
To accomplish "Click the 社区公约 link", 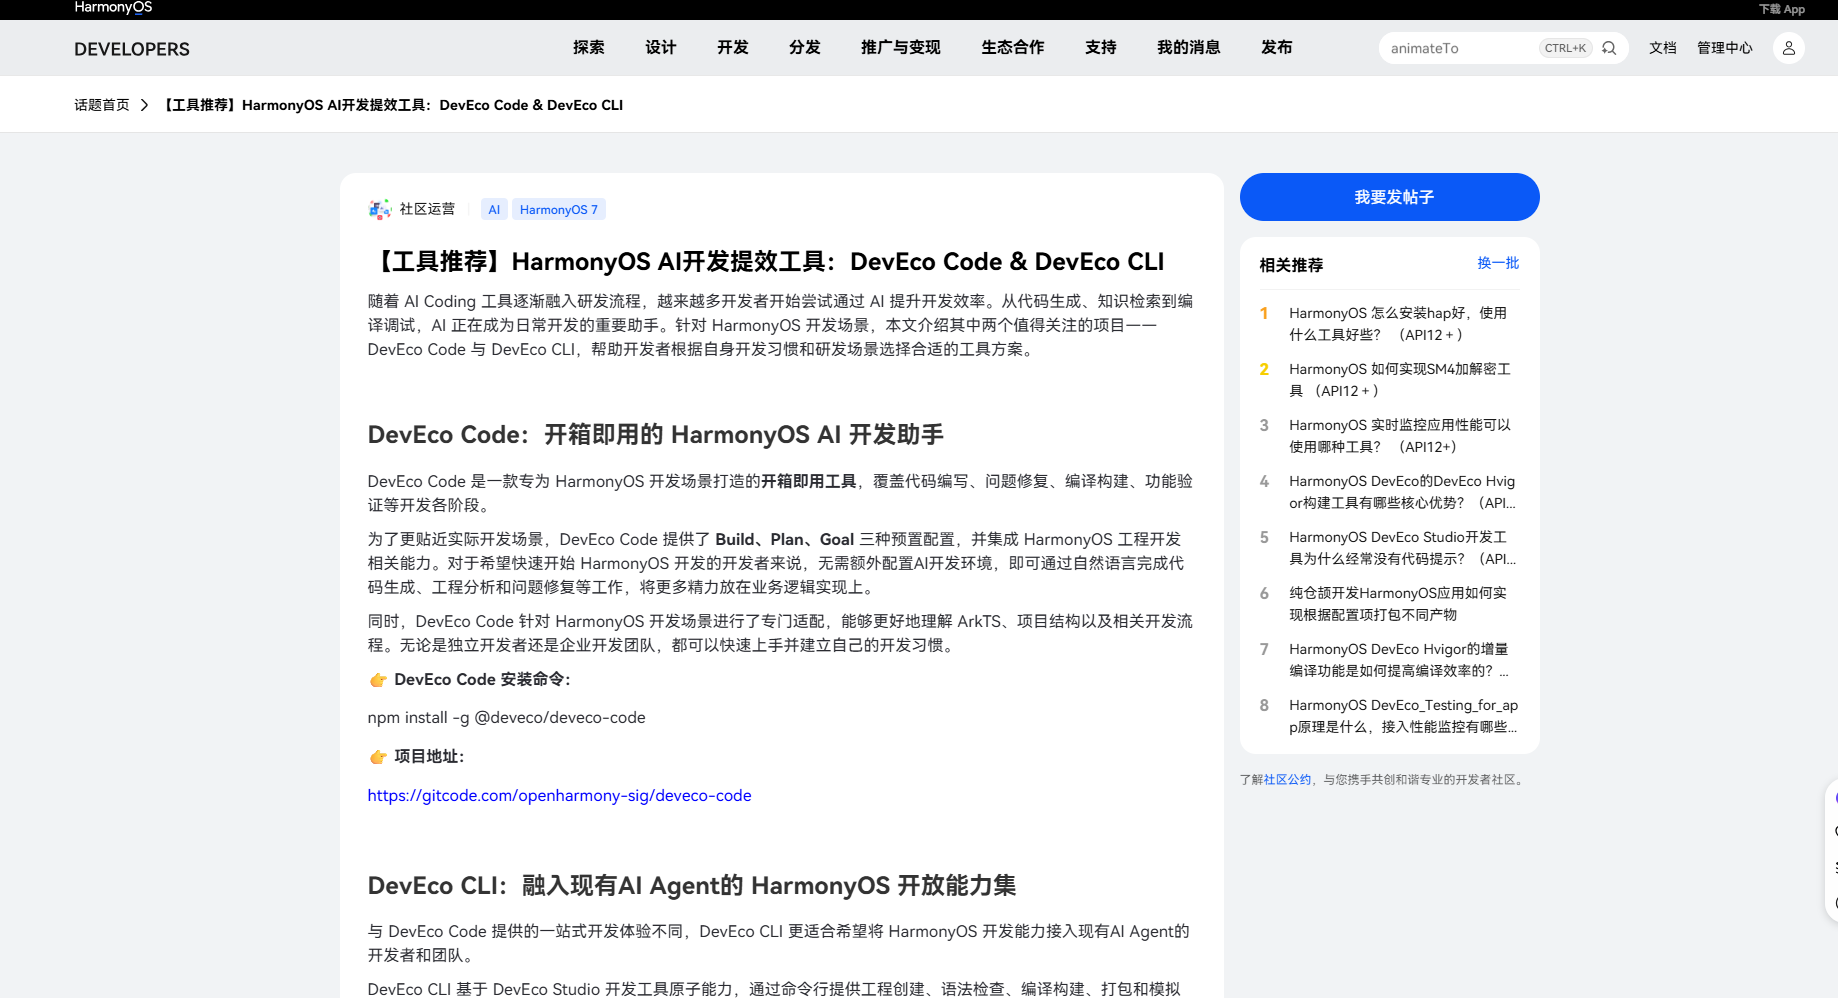I will [1287, 780].
